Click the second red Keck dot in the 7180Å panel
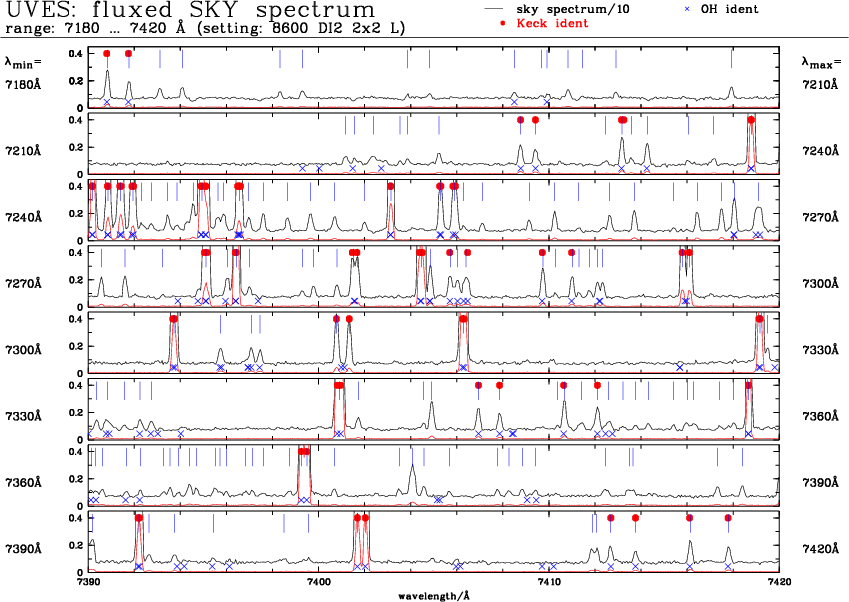Screen dimensions: 849x602 128,53
